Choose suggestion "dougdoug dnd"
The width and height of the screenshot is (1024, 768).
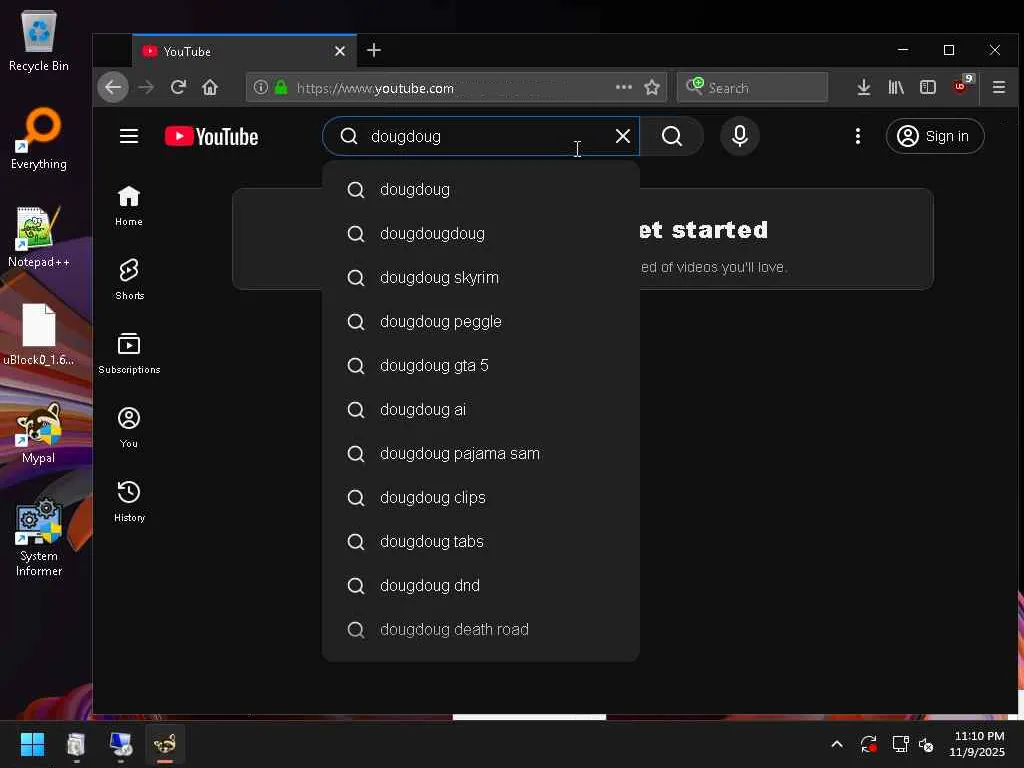point(481,585)
